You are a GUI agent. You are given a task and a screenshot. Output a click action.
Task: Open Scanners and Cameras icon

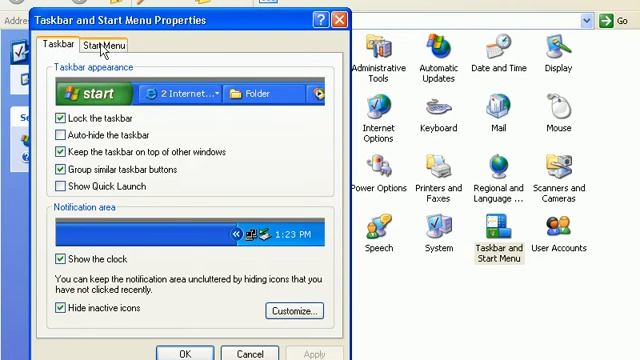click(x=558, y=167)
